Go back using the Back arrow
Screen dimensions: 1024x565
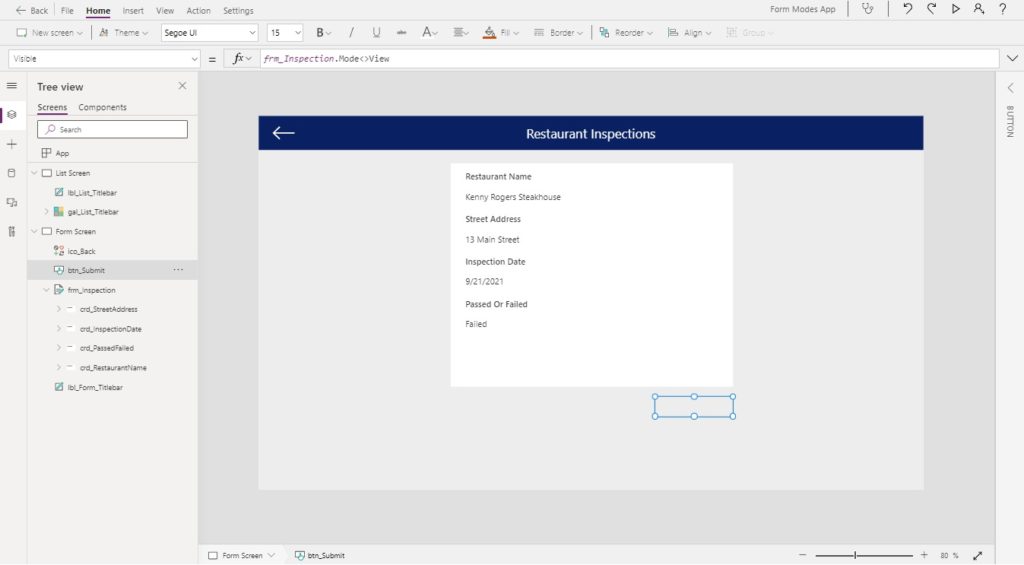(31, 10)
